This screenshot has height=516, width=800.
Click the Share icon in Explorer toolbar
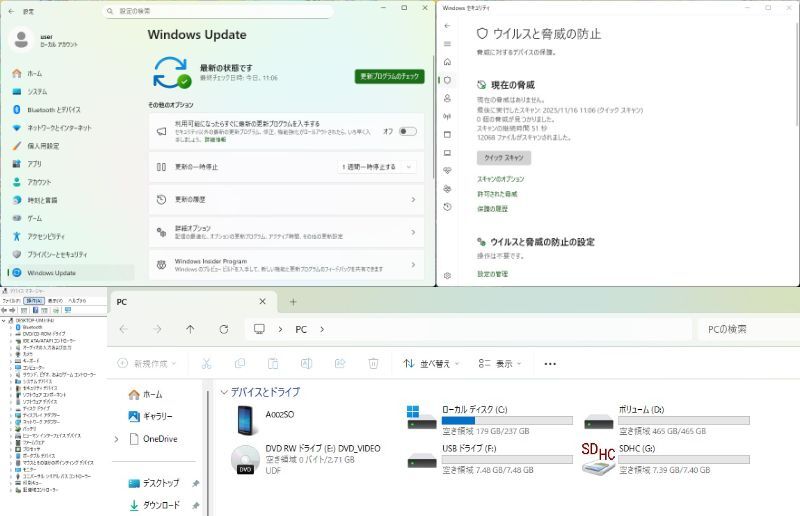pos(340,363)
